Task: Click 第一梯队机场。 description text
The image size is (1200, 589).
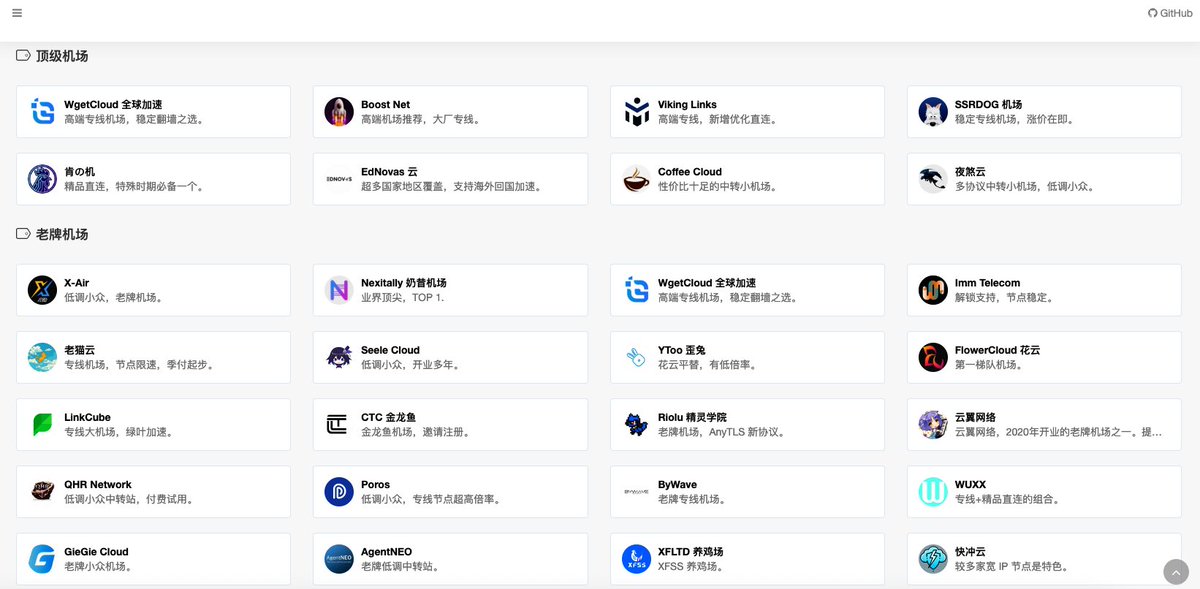Action: coord(989,365)
